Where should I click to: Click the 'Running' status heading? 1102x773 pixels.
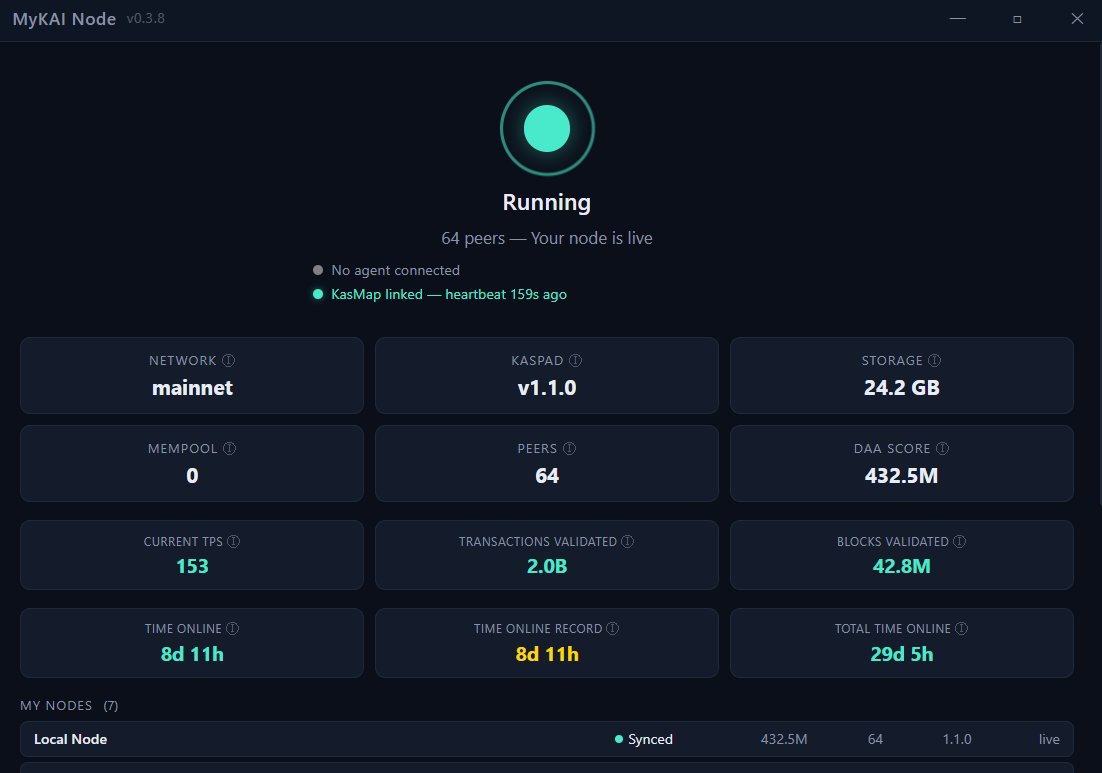pos(547,202)
